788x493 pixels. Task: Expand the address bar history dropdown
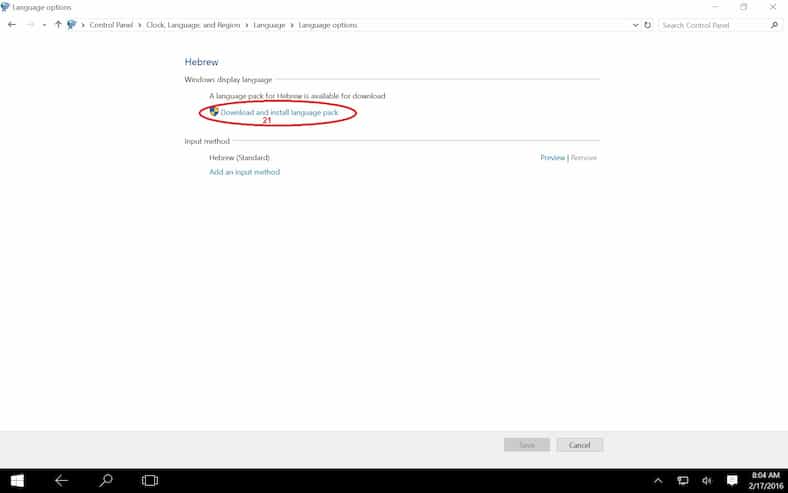point(636,25)
